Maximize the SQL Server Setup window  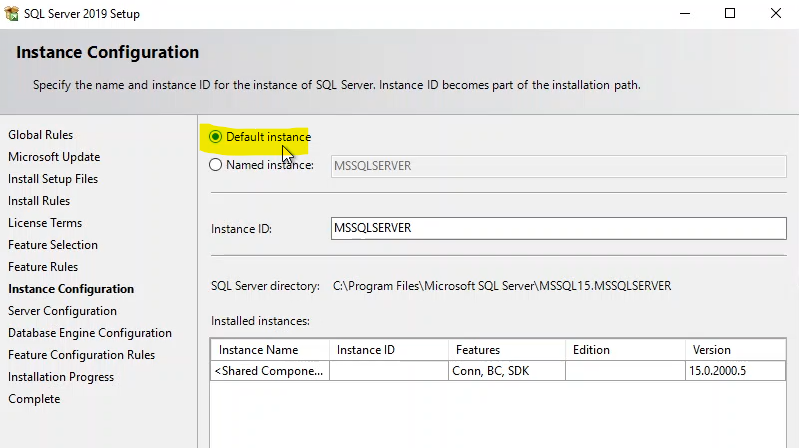point(730,13)
